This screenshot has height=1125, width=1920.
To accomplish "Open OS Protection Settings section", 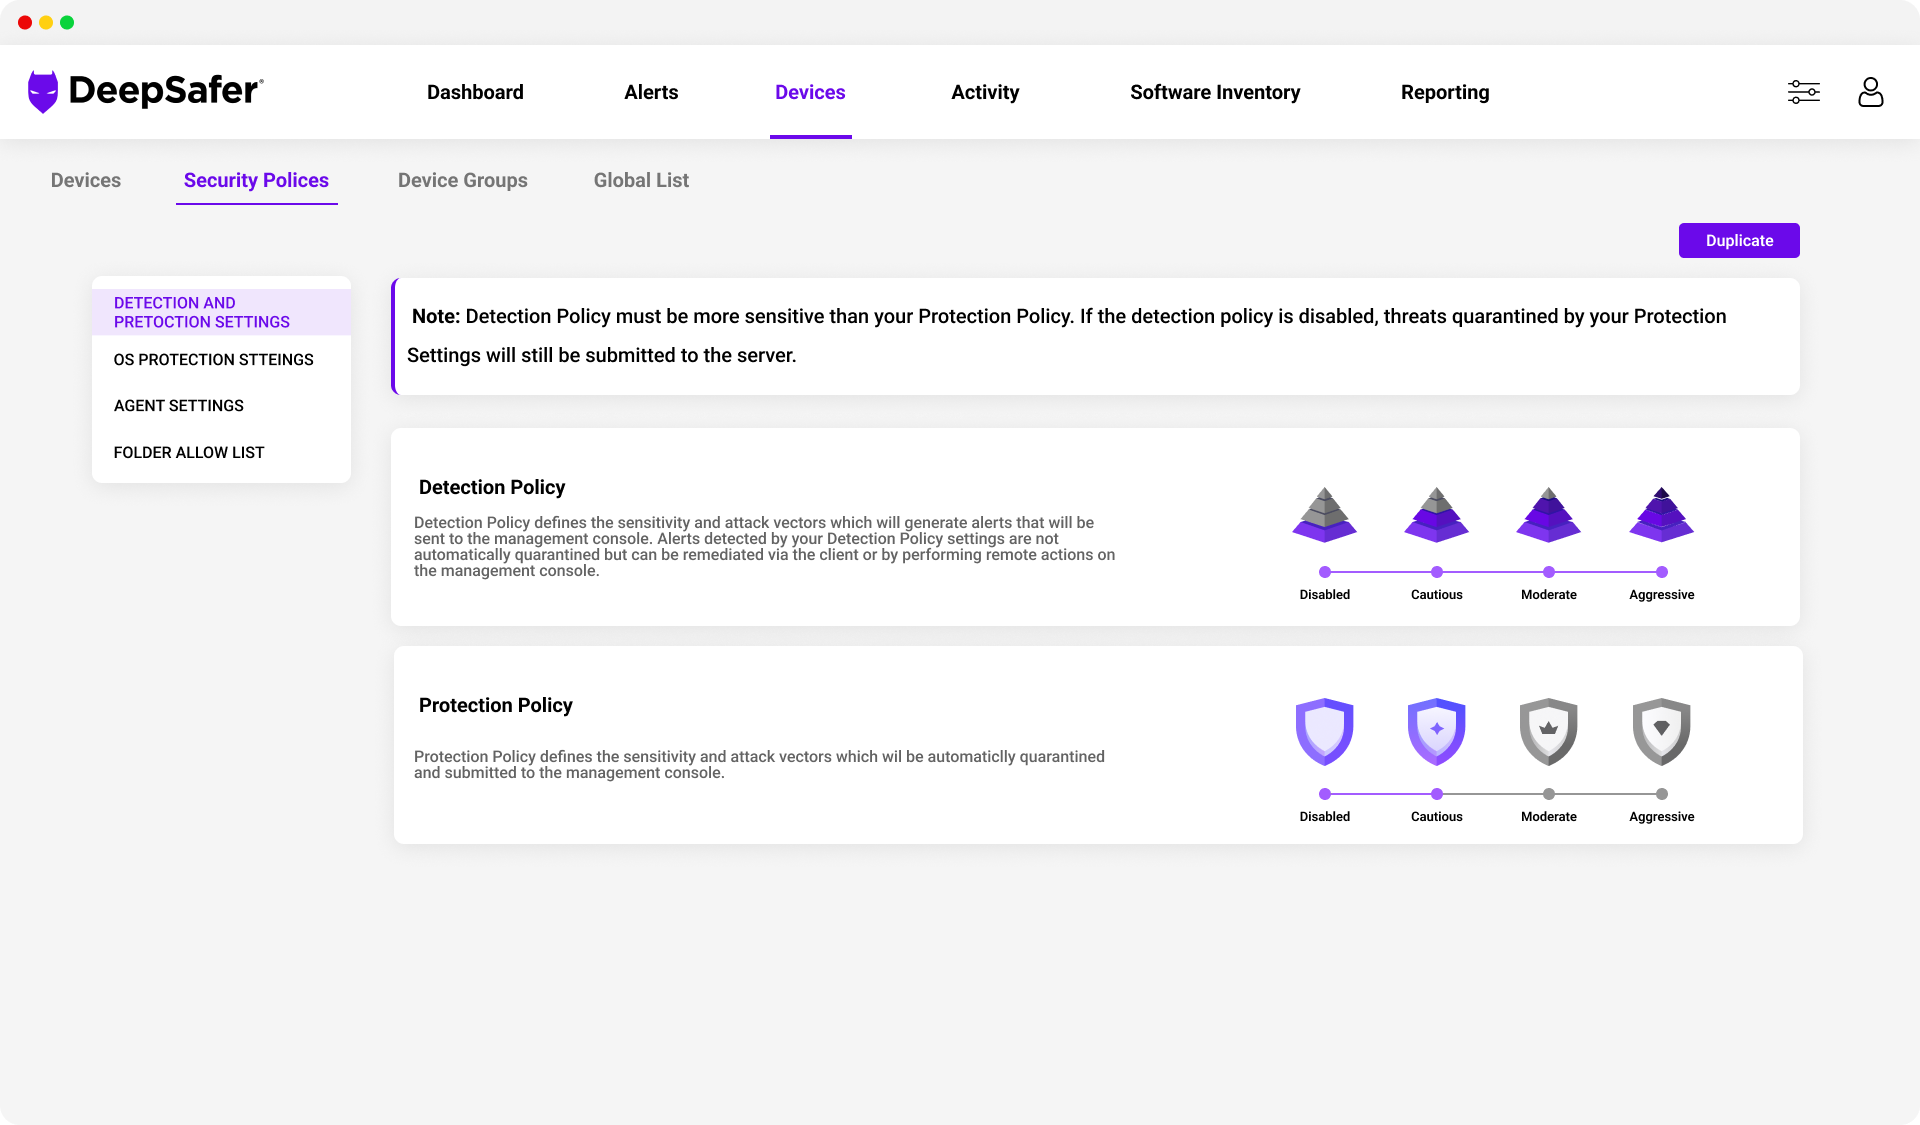I will [x=213, y=359].
